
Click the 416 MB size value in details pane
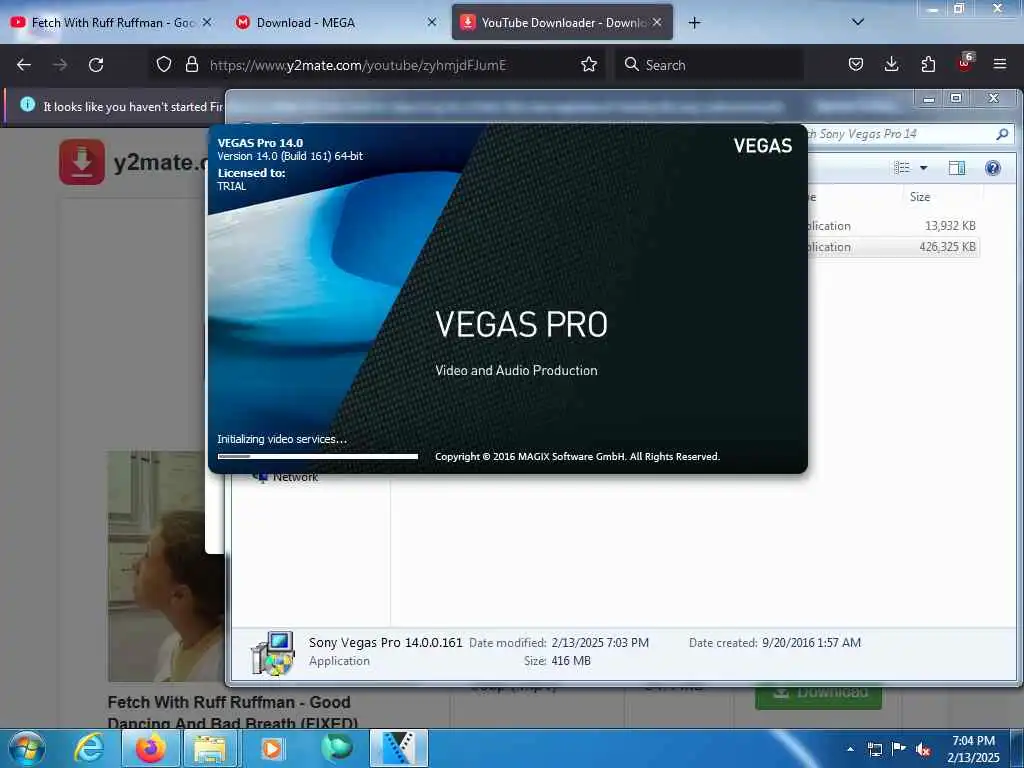571,661
